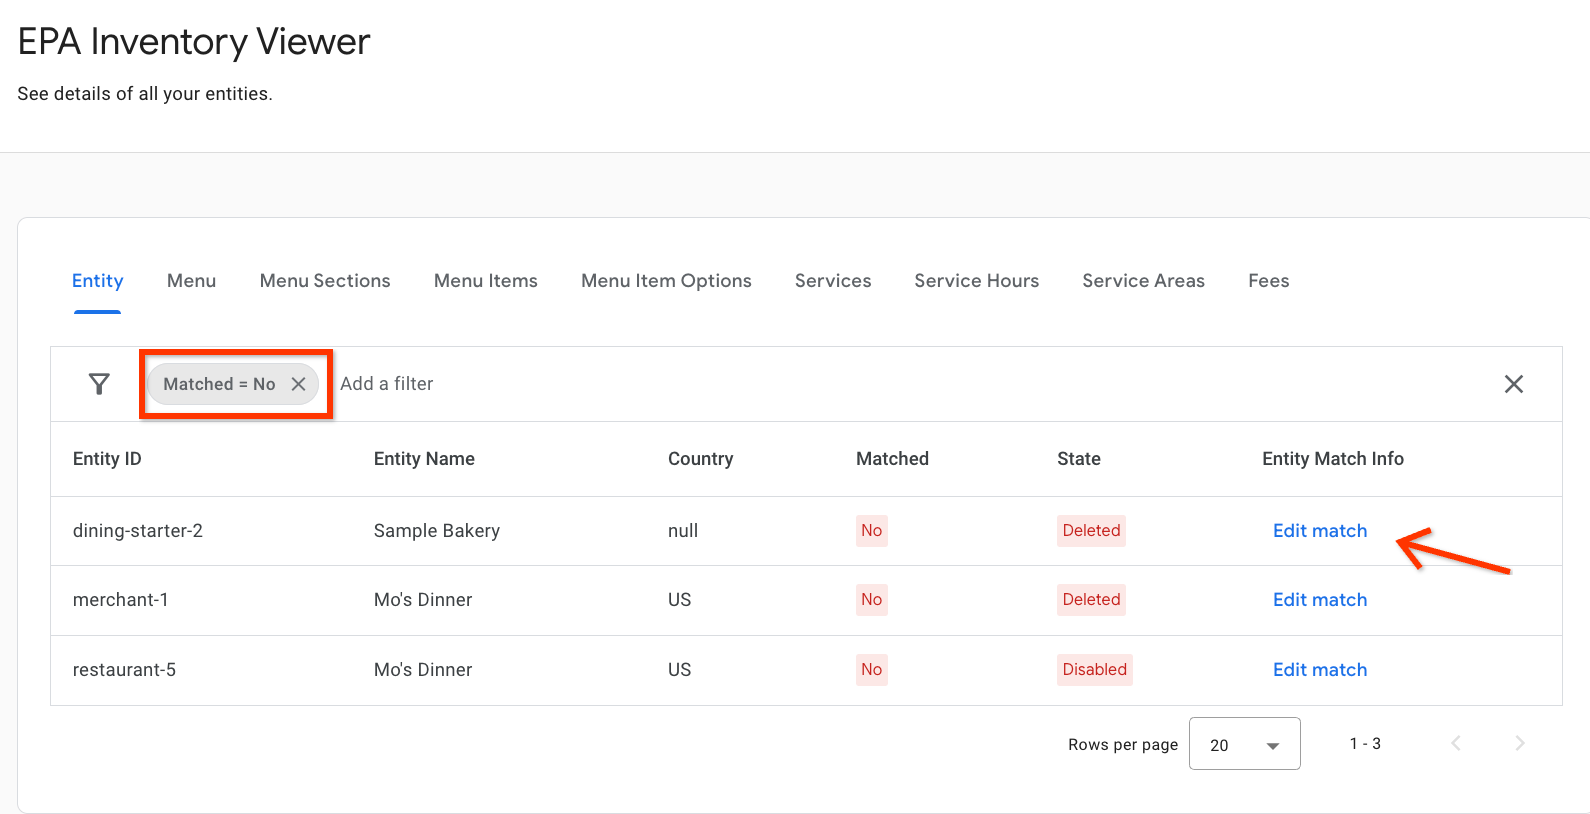Click the Add a filter field

point(387,384)
